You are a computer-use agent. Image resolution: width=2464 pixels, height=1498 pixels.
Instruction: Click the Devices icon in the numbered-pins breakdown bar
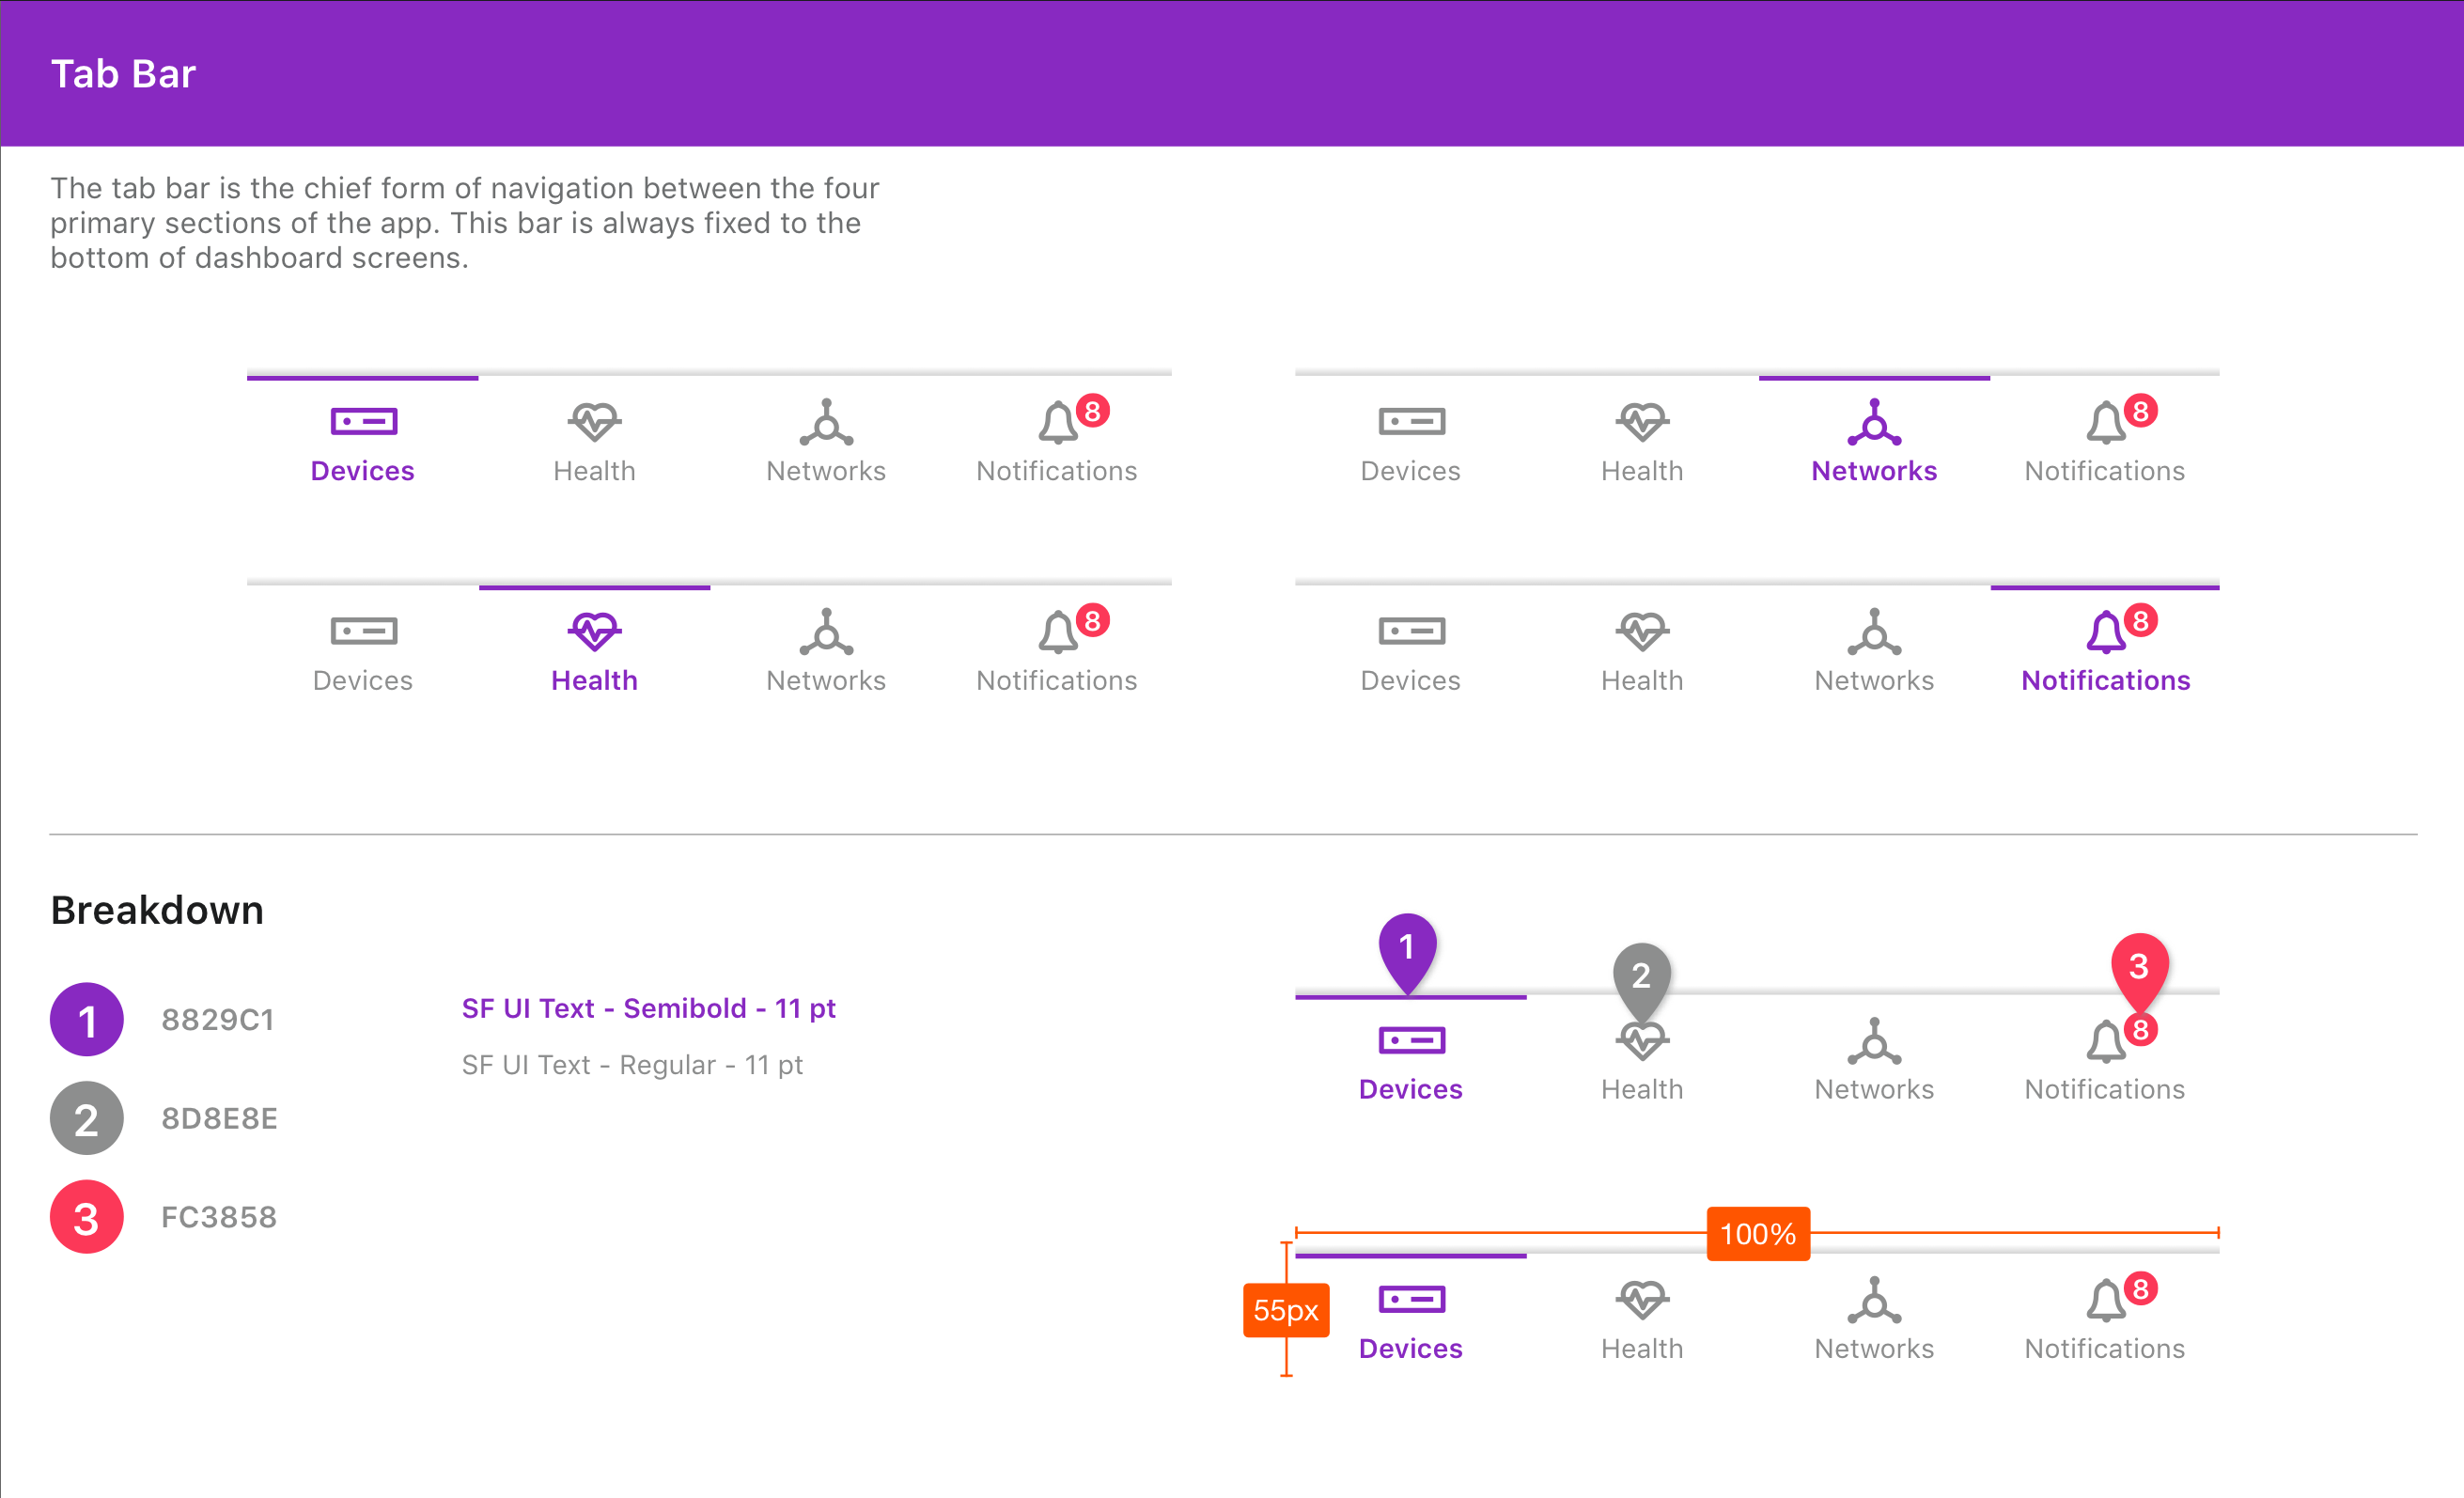[1412, 1040]
